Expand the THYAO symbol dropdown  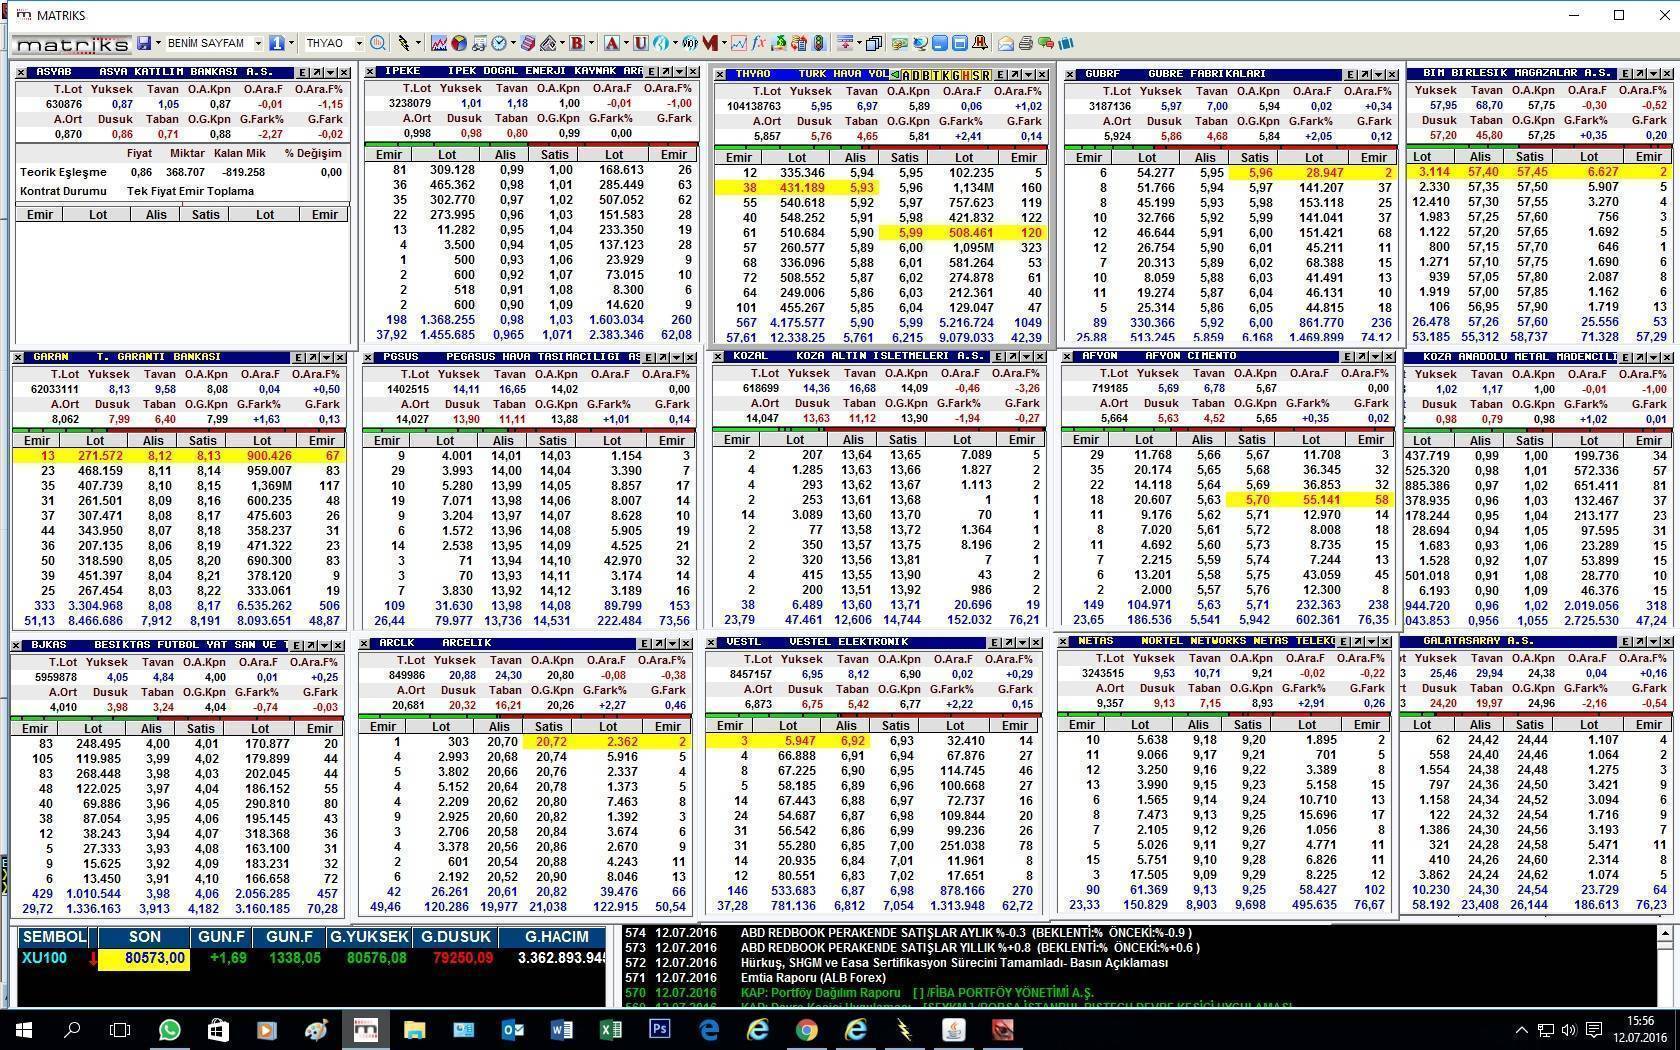click(x=358, y=43)
